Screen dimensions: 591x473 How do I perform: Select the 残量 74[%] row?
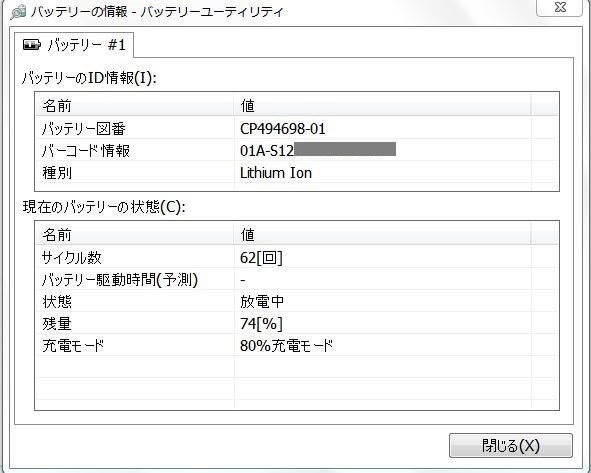(x=297, y=323)
